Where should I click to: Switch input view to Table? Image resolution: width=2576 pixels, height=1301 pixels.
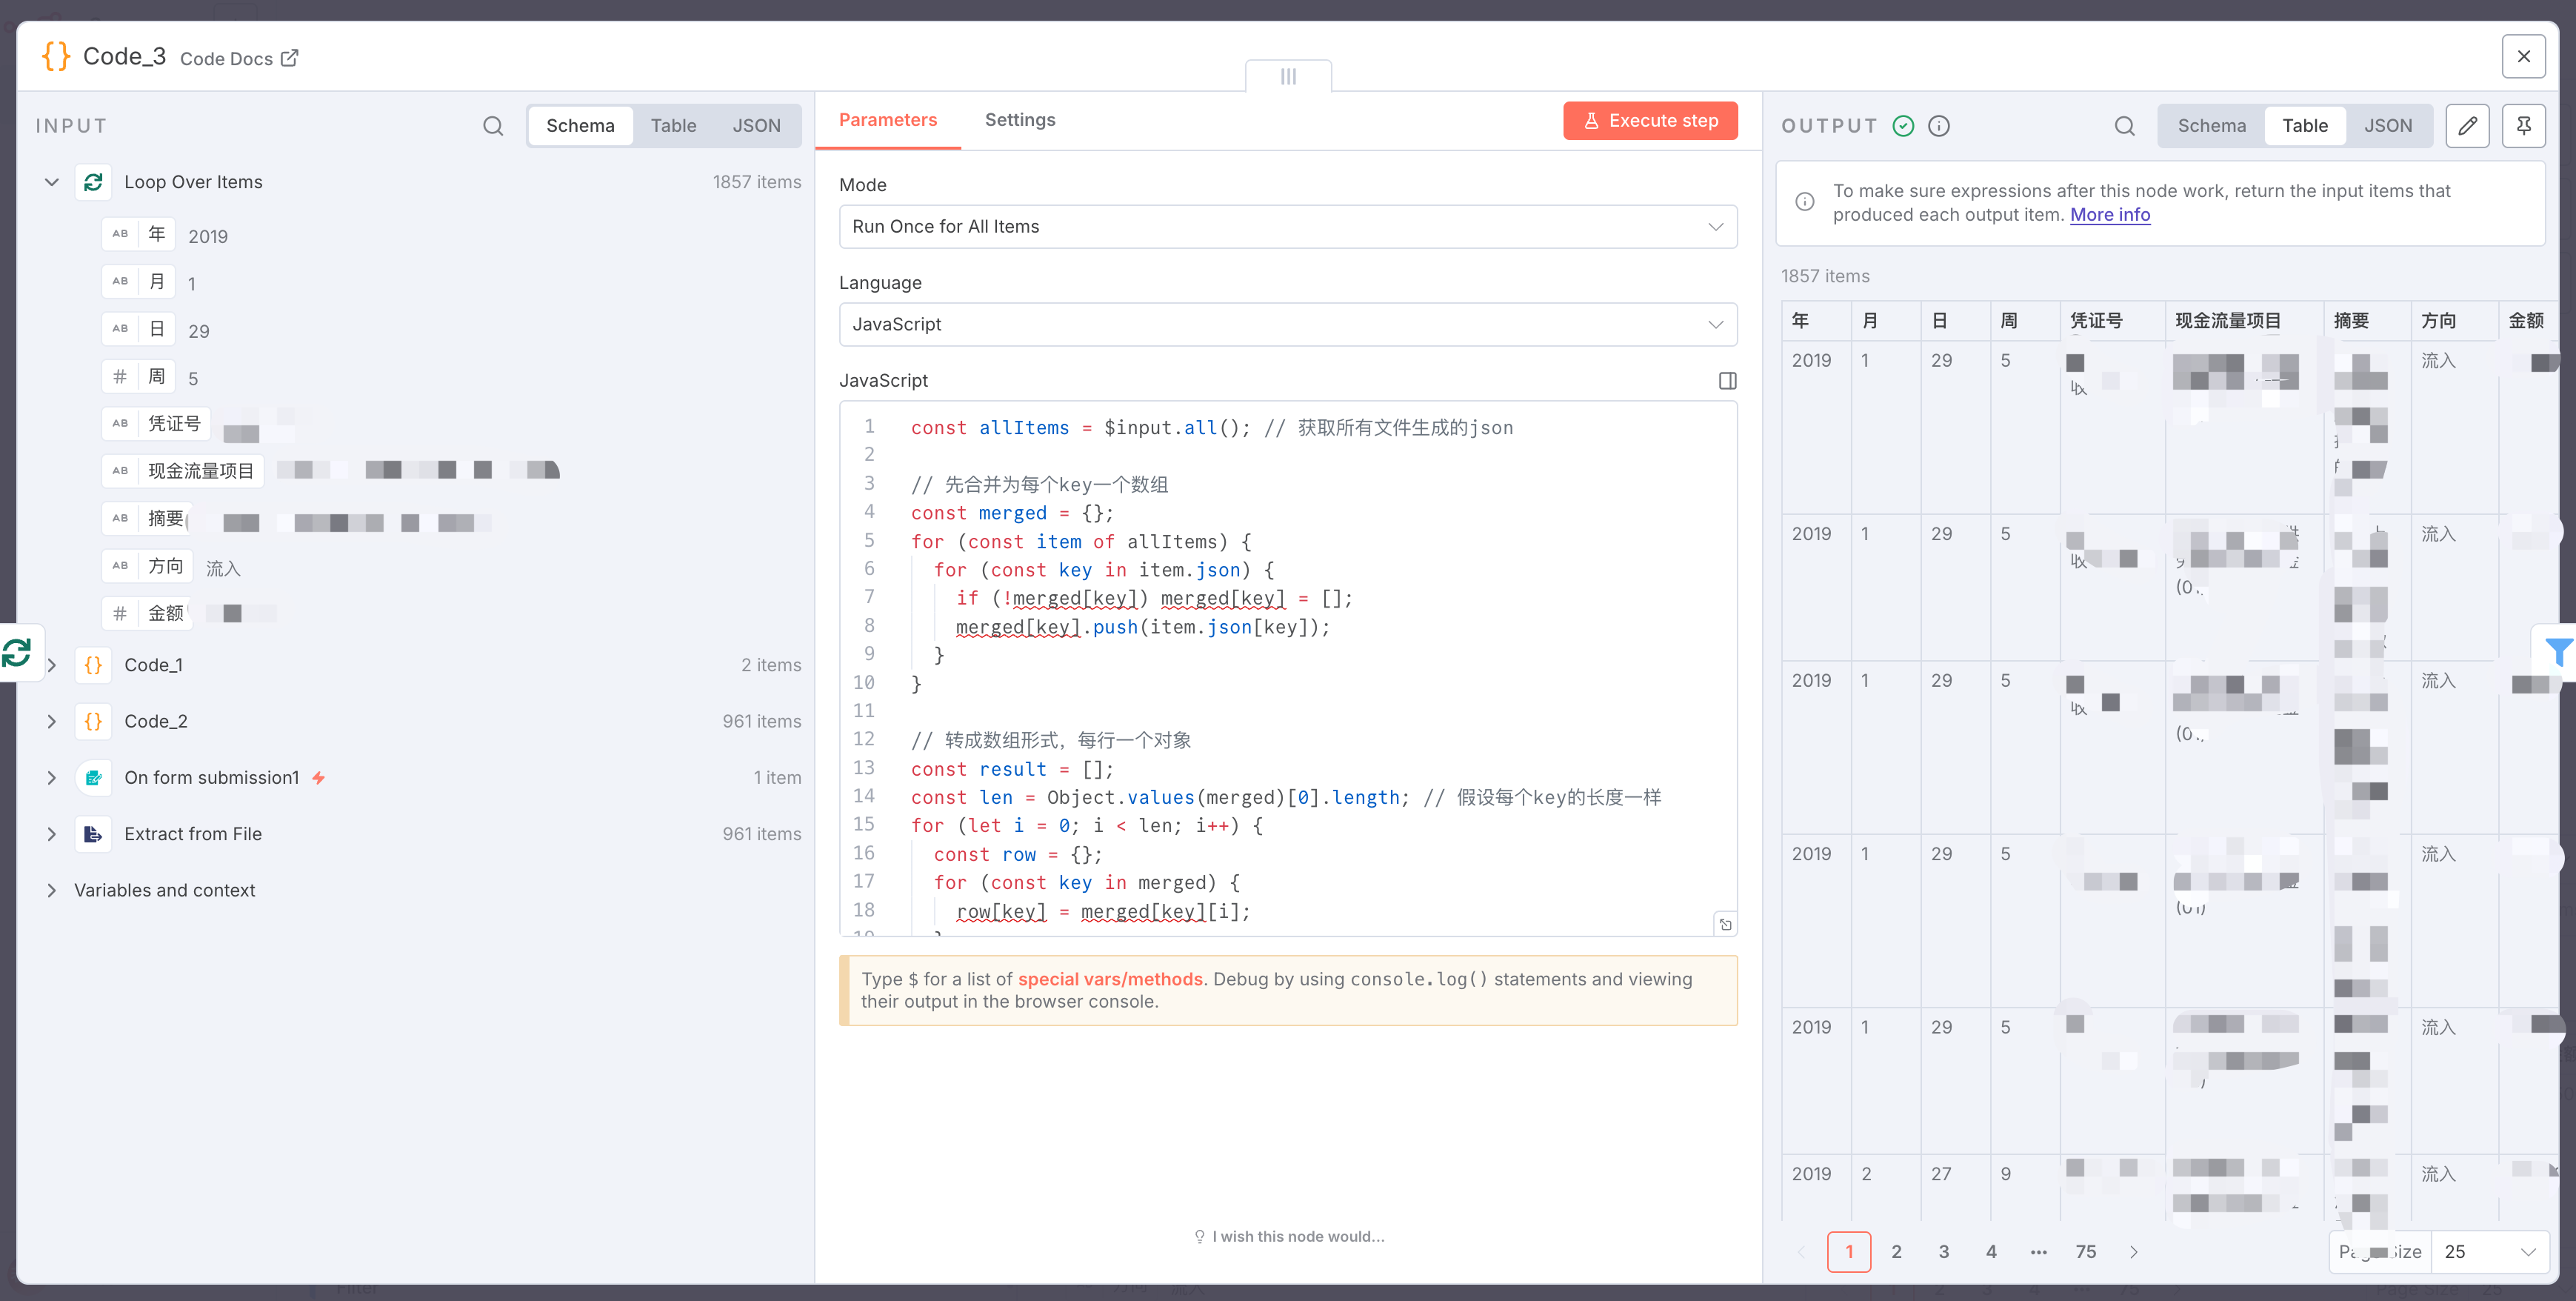[x=673, y=126]
